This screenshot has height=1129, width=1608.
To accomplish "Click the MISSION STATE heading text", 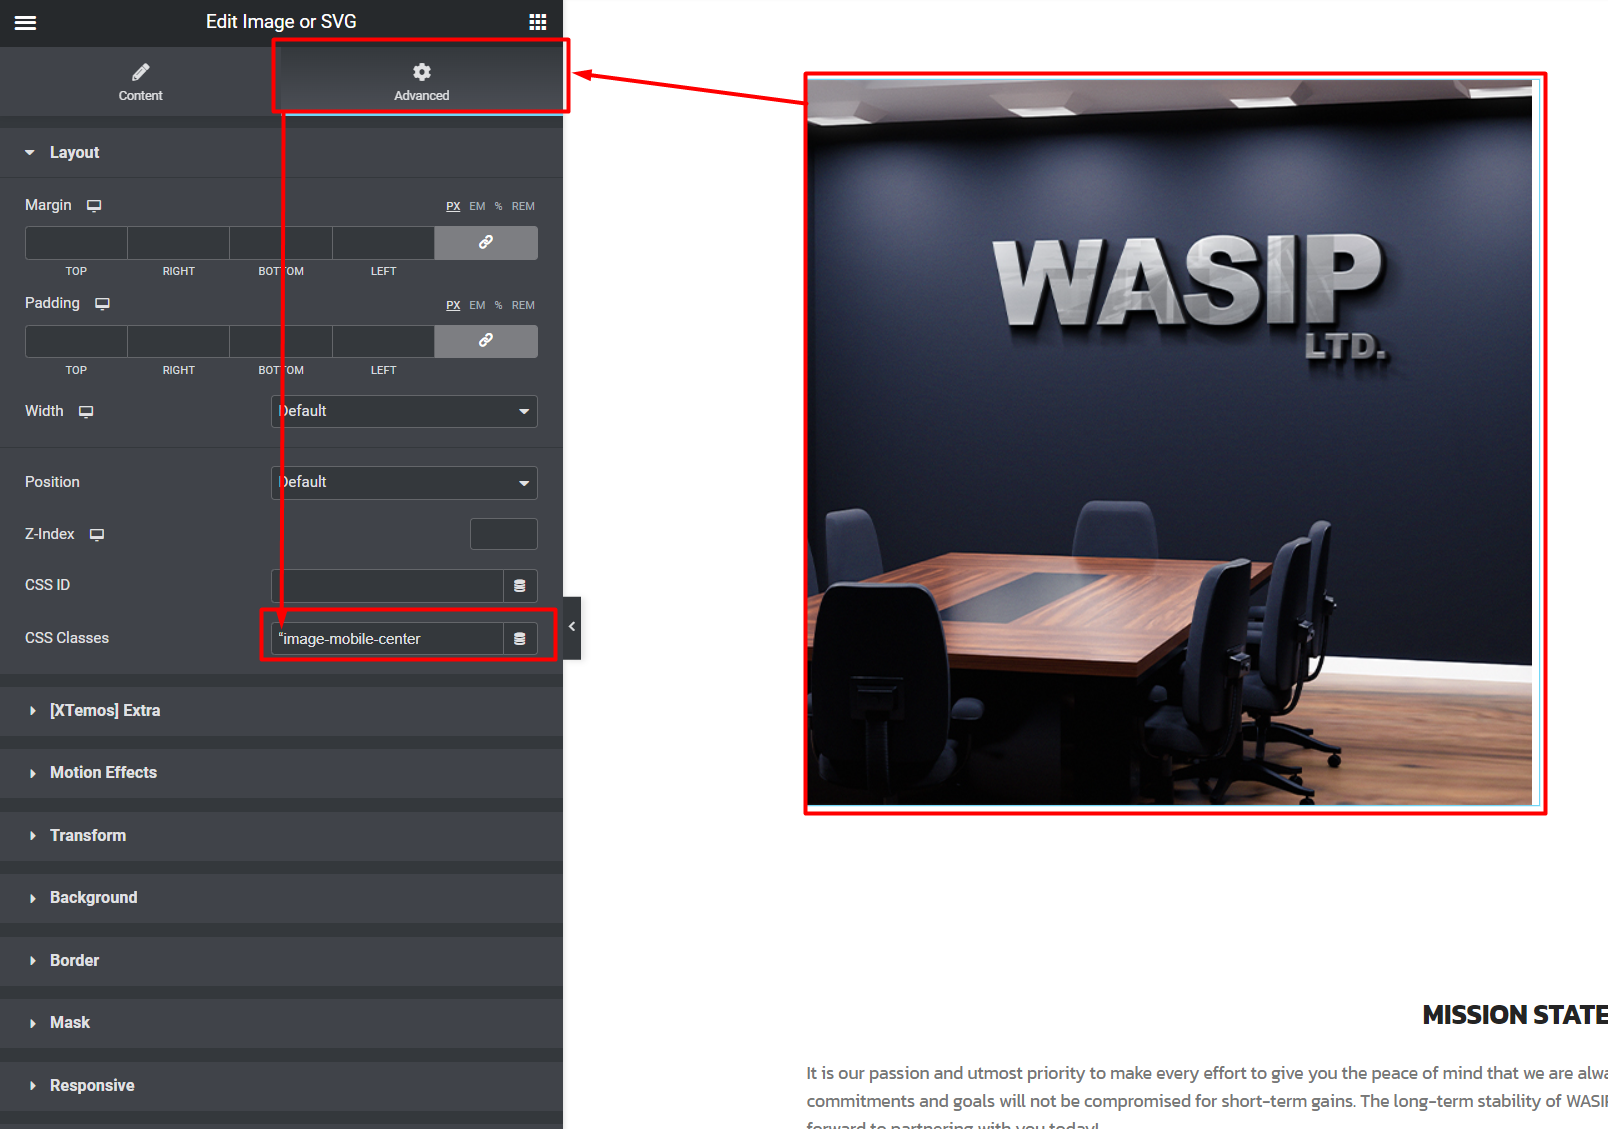I will pyautogui.click(x=1515, y=1015).
